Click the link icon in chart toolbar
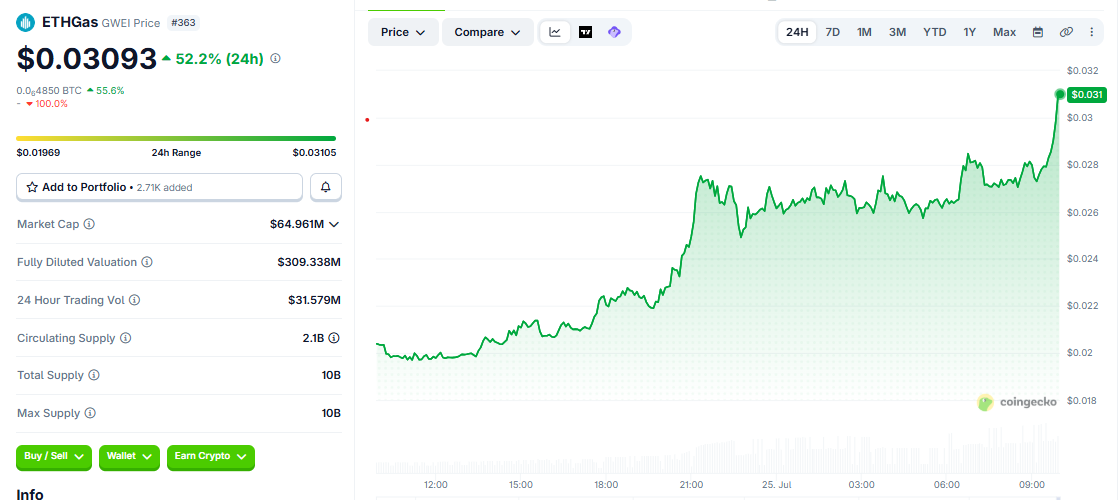Image resolution: width=1118 pixels, height=500 pixels. tap(1066, 32)
